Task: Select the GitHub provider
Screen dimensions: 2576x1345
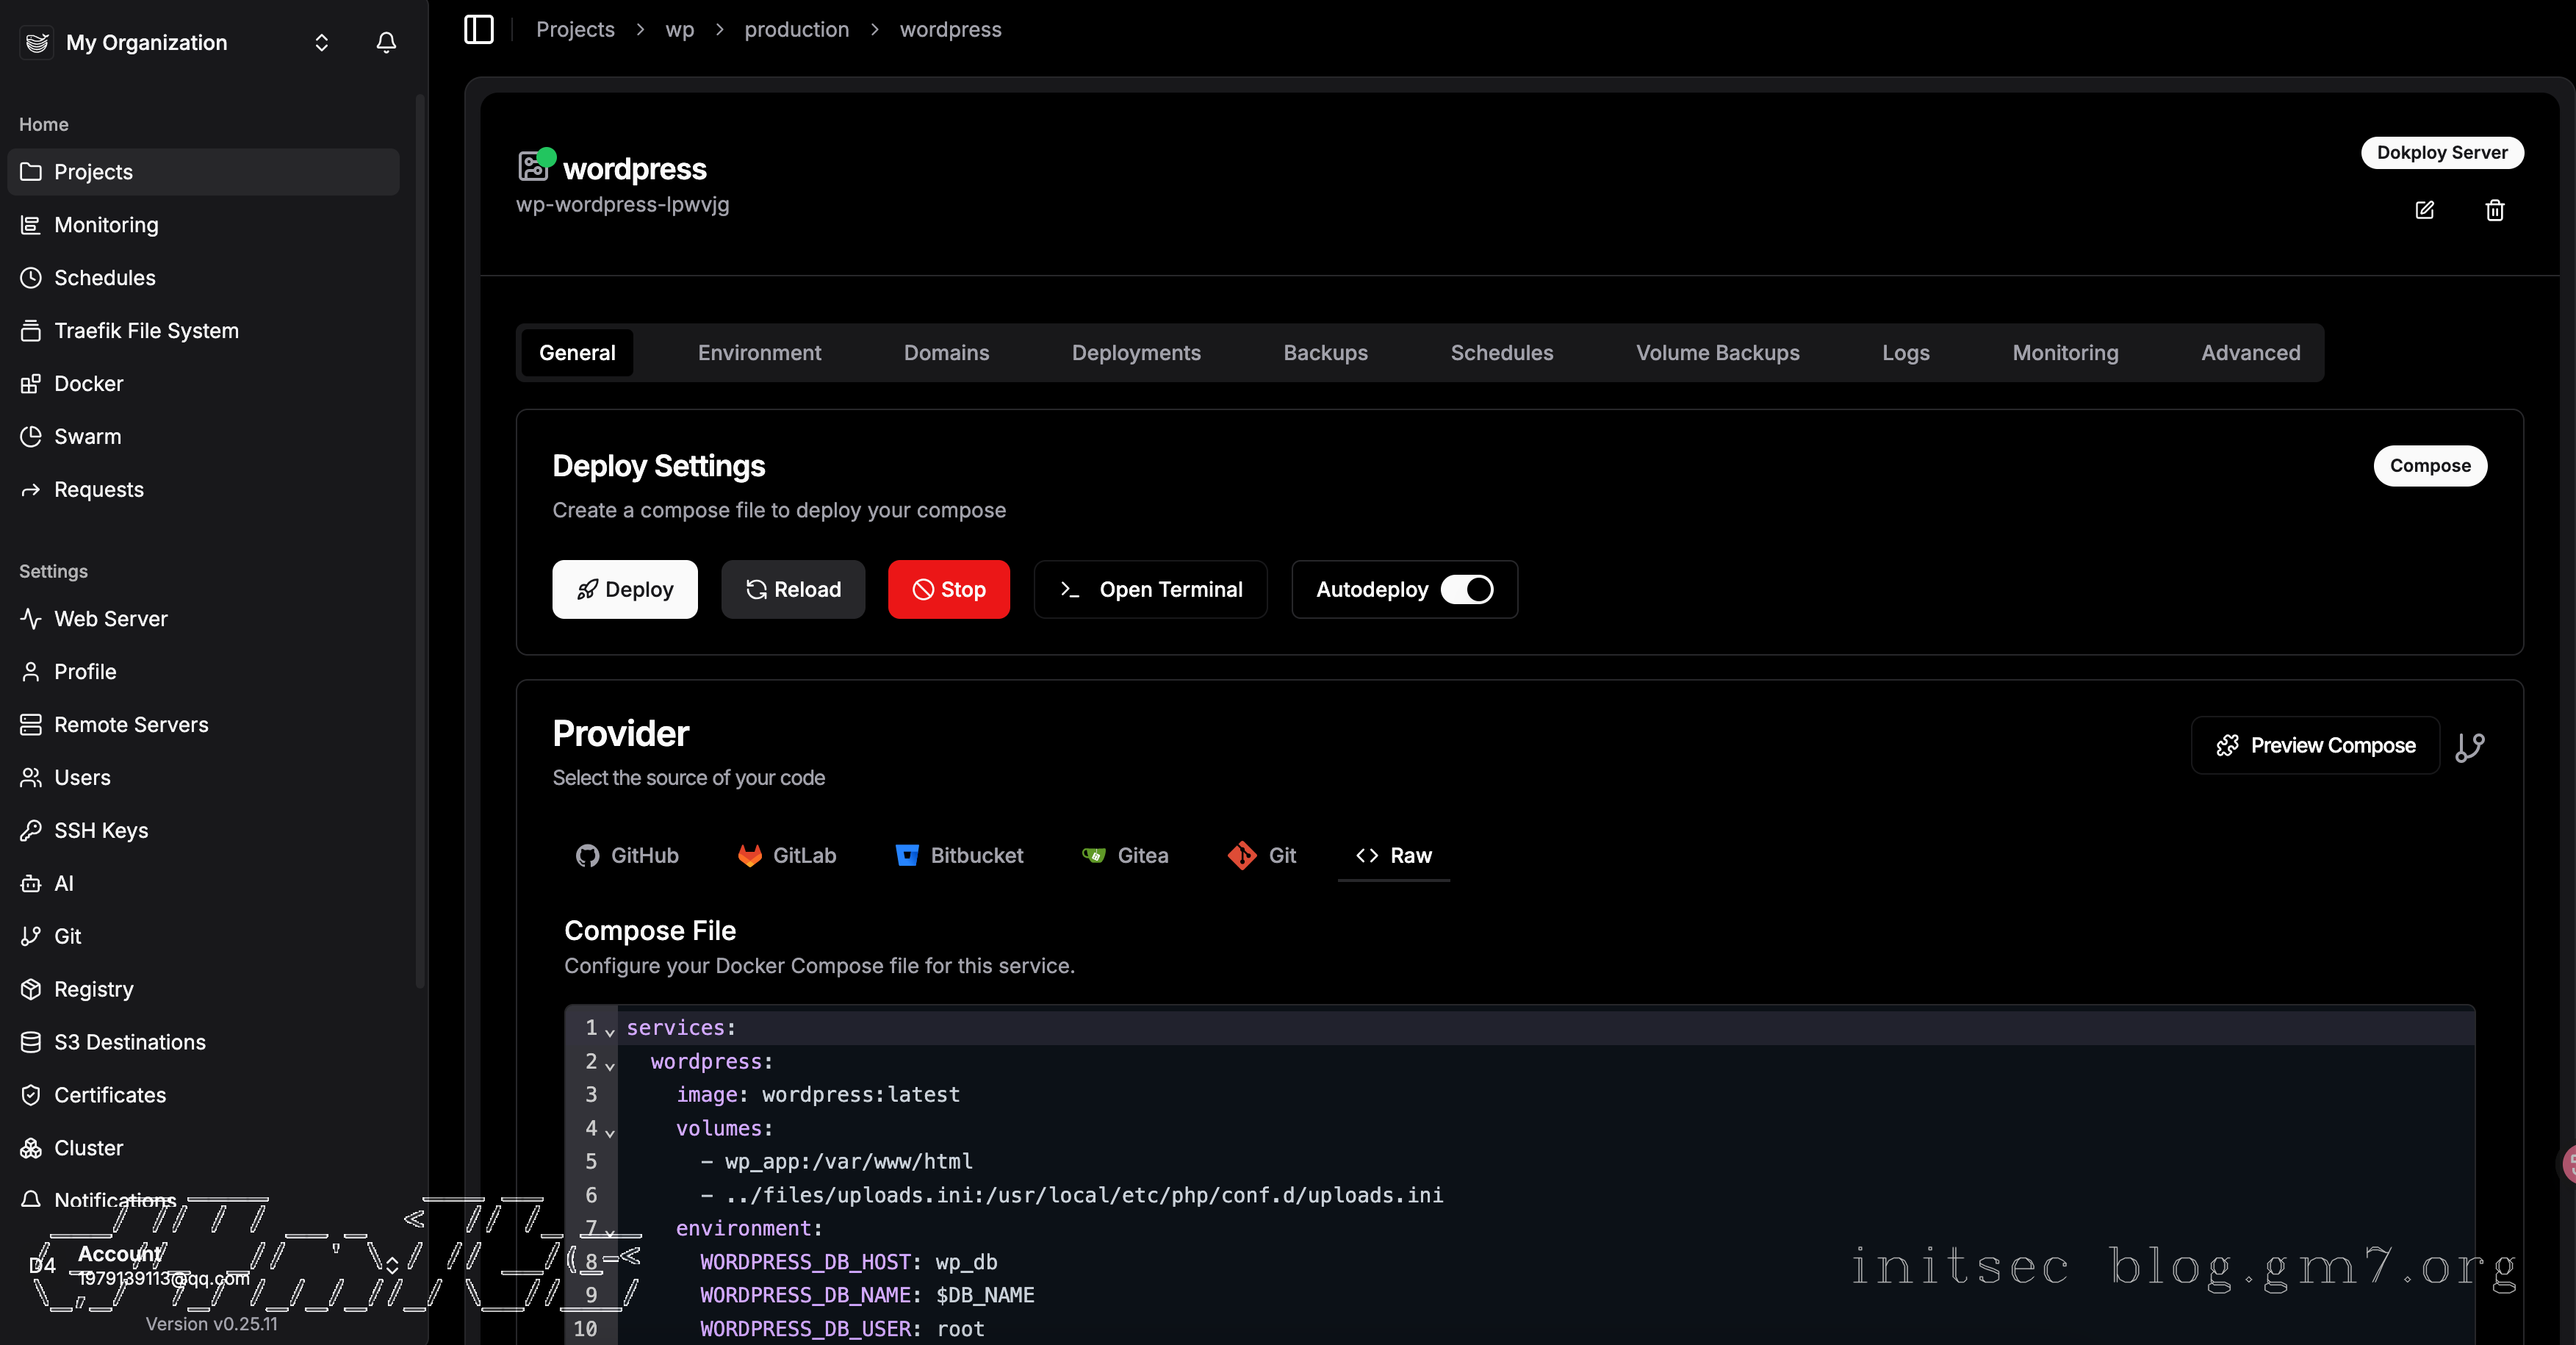Action: coord(627,855)
